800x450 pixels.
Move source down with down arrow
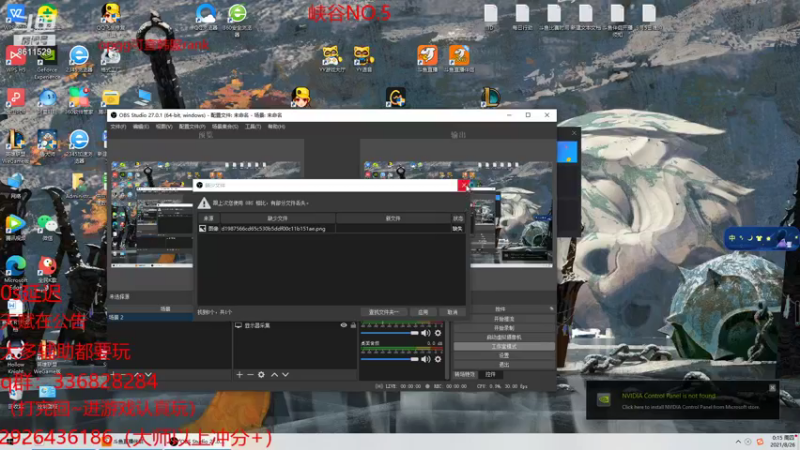click(285, 374)
